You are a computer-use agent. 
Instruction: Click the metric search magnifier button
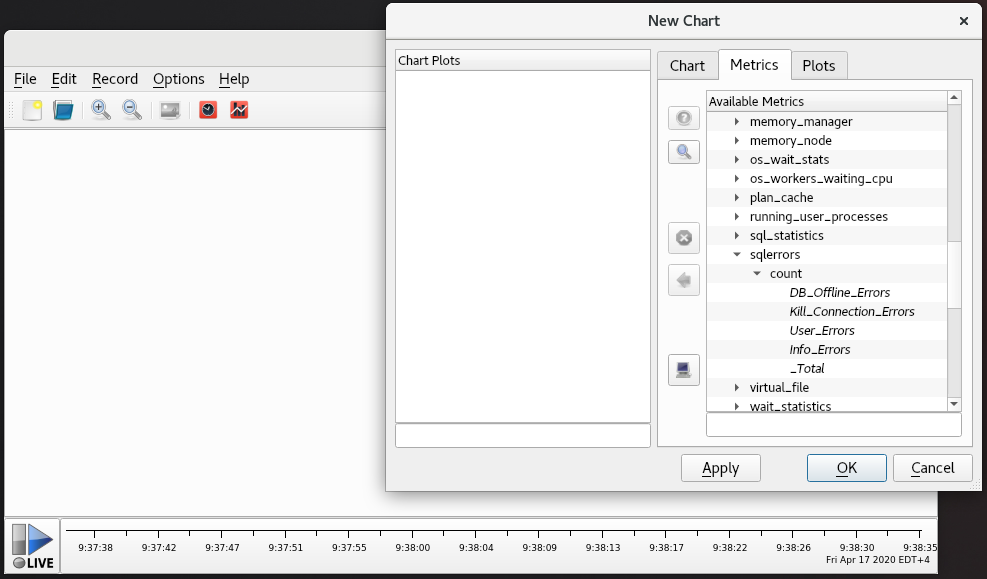coord(684,151)
